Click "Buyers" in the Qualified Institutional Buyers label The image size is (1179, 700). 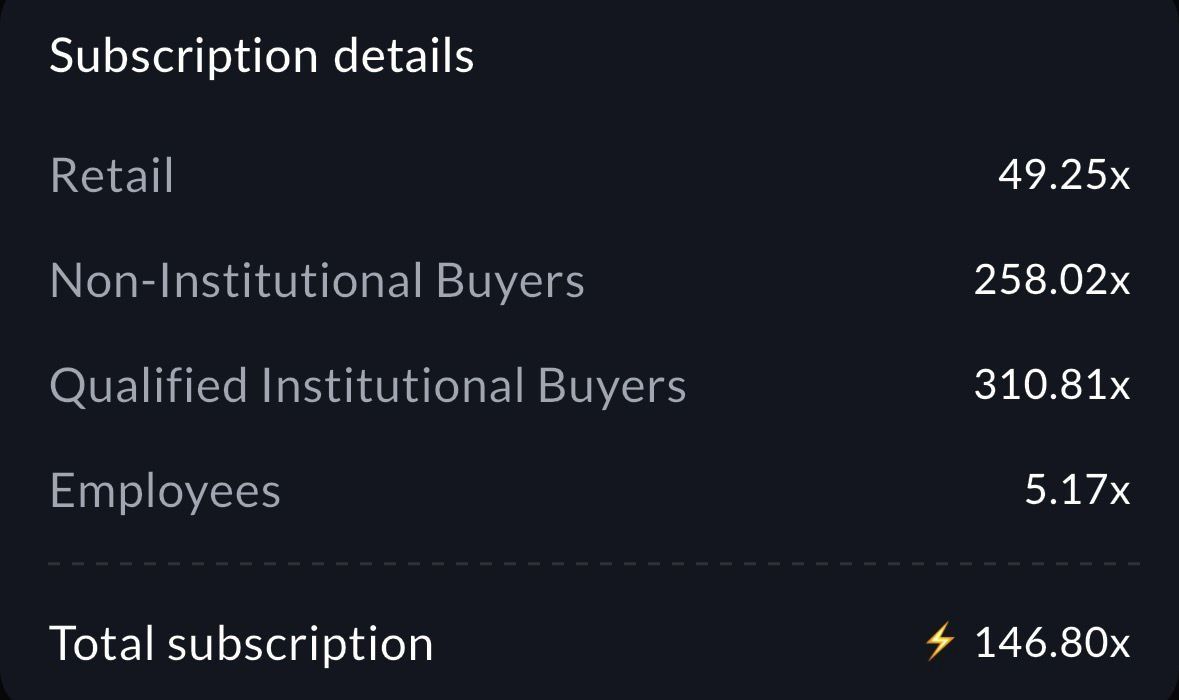tap(612, 386)
